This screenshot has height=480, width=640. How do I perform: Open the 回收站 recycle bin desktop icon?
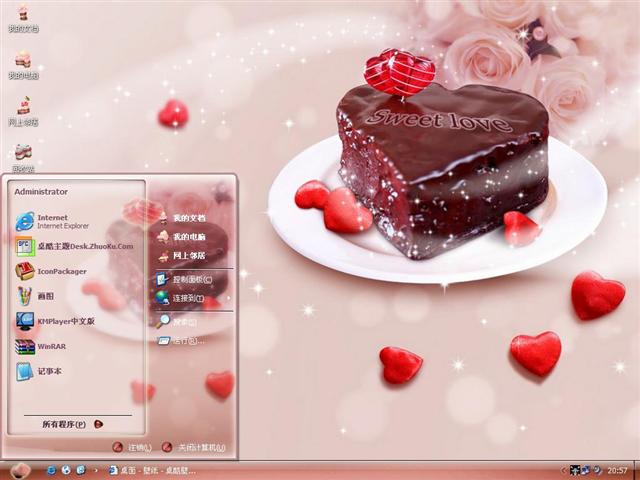[x=23, y=158]
